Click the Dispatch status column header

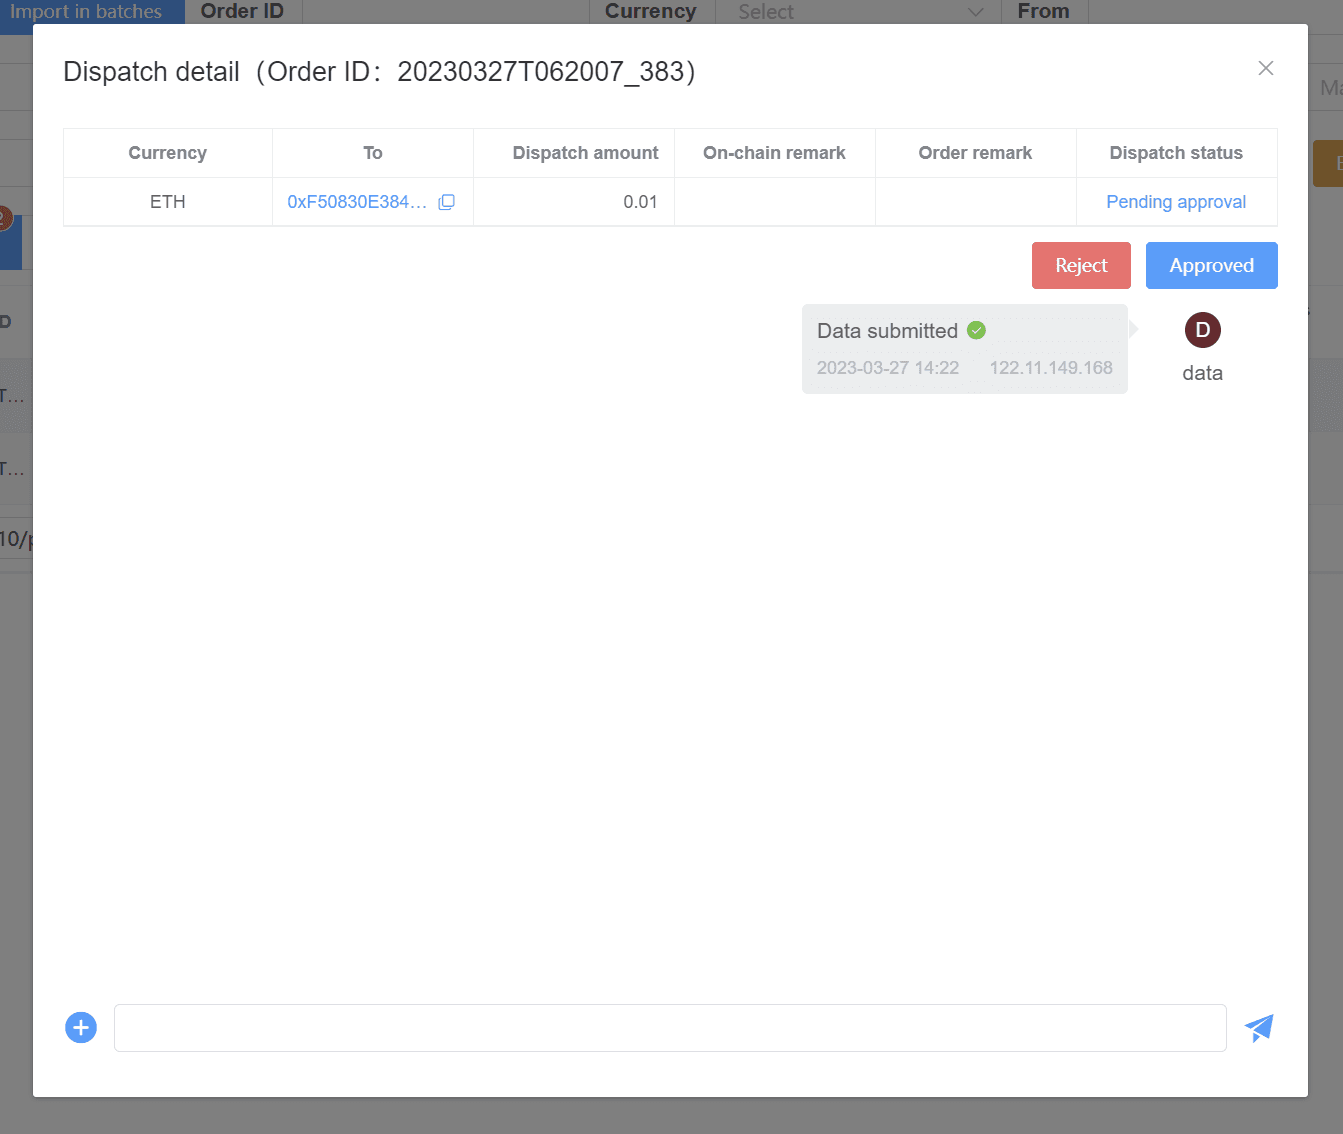point(1176,152)
